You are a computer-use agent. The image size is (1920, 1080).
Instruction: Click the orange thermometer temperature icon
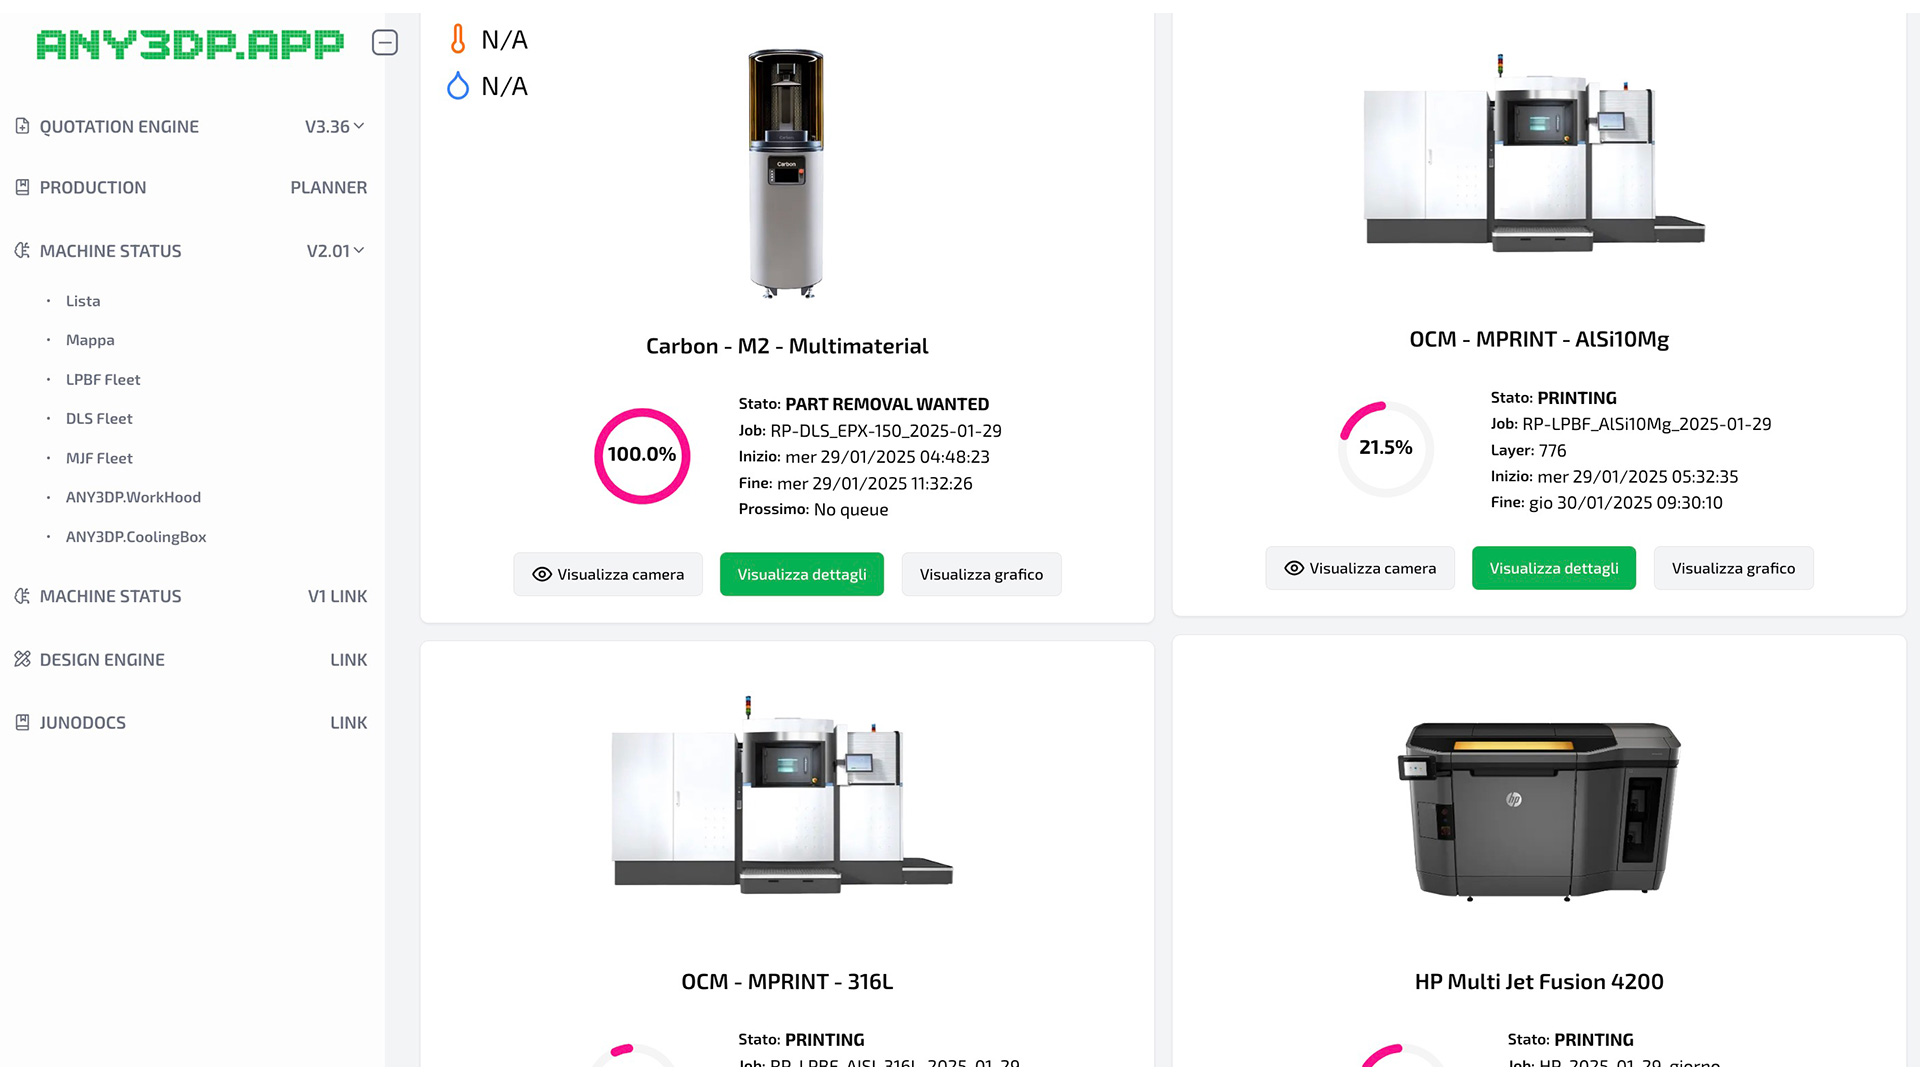tap(458, 39)
